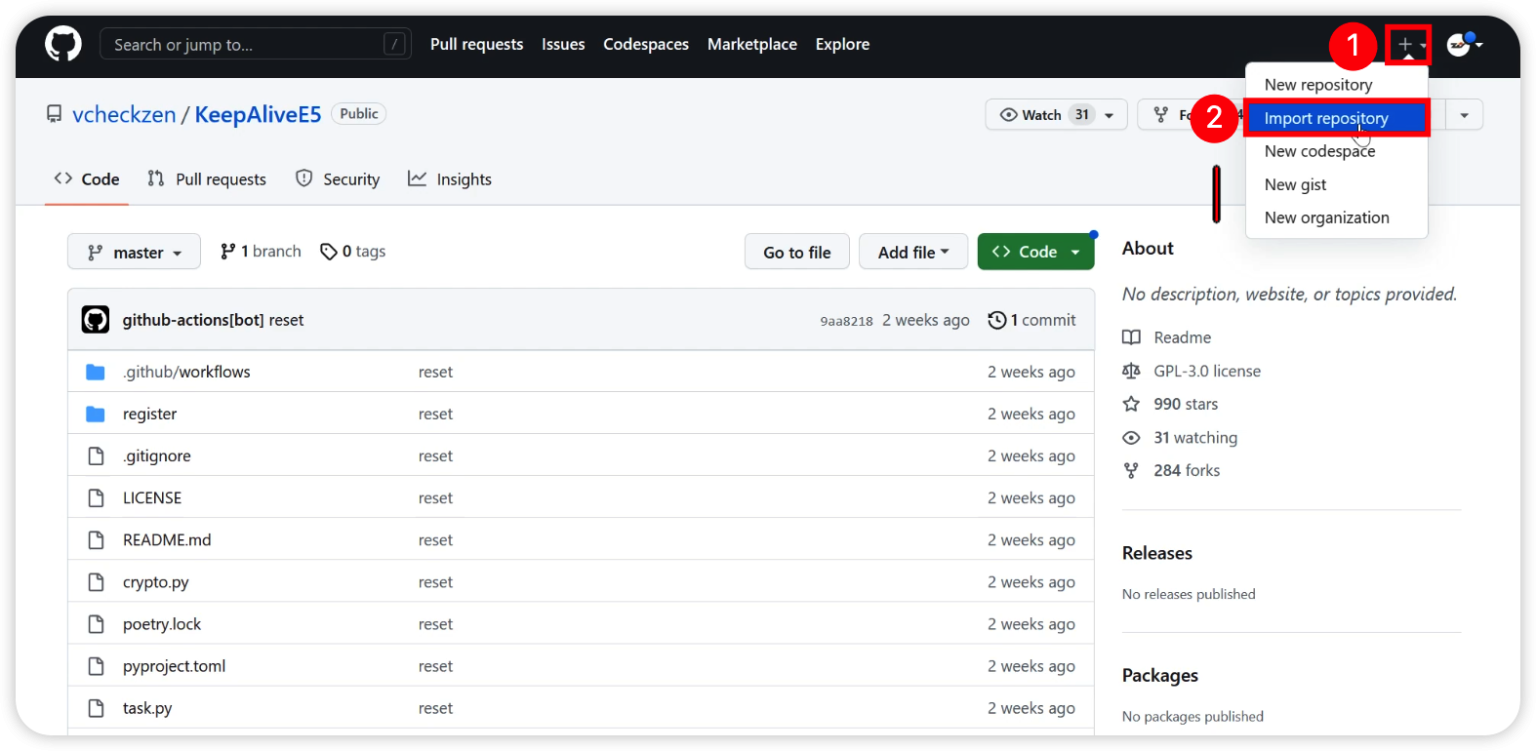Screen dimensions: 1536x751
Task: Click the fork icon beside 284 forks
Action: click(1131, 470)
